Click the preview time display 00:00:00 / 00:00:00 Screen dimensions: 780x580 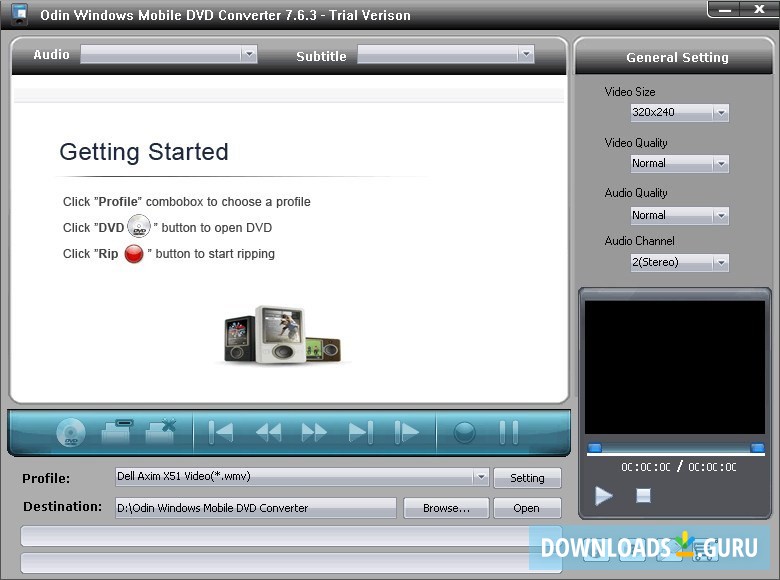point(679,467)
